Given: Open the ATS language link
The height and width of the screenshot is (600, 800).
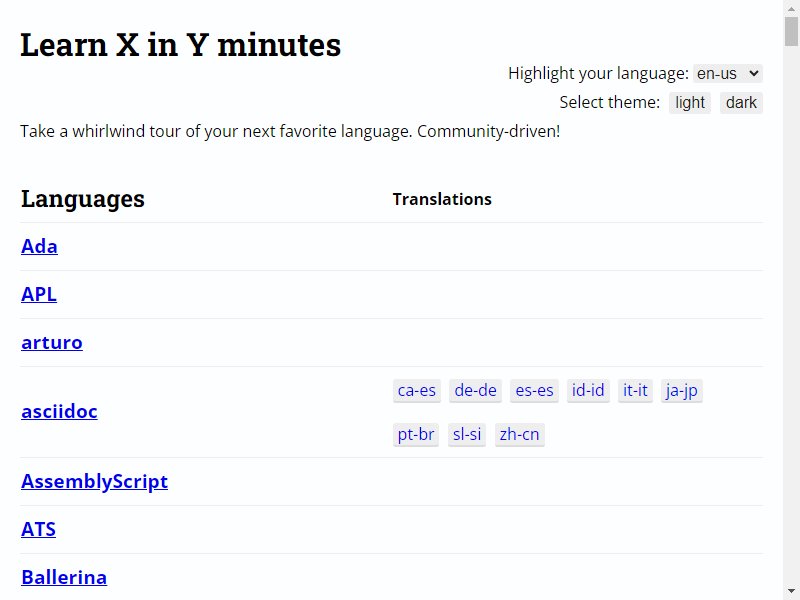Looking at the screenshot, I should coord(38,529).
